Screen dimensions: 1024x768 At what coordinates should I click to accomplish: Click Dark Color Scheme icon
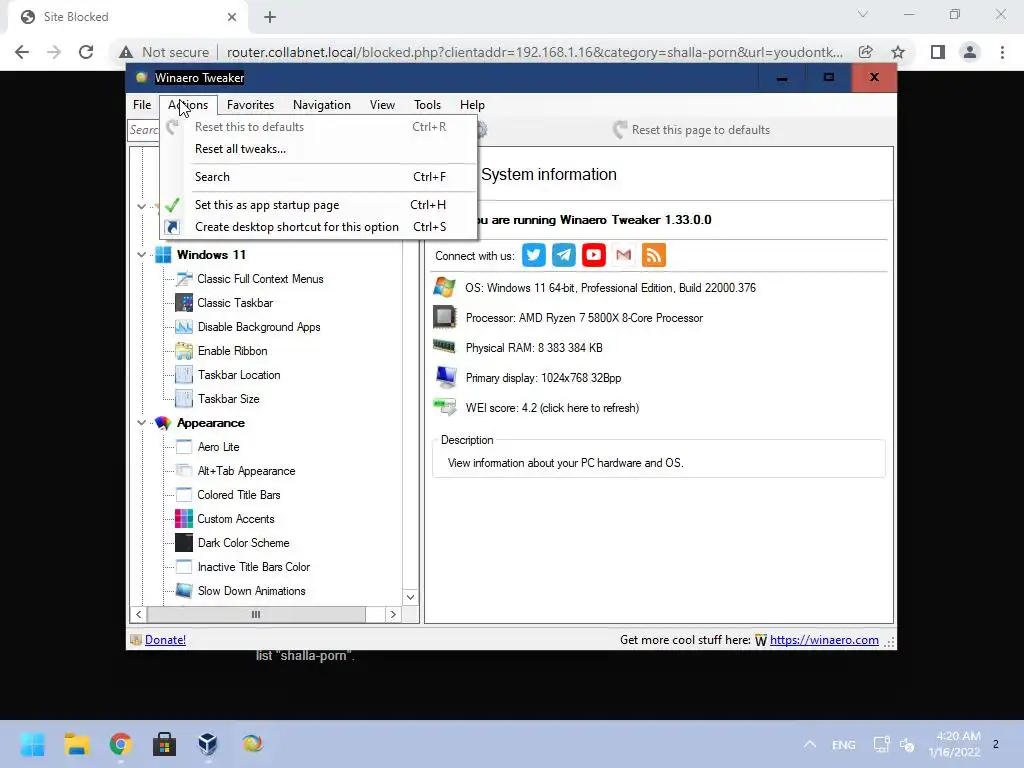[x=184, y=543]
